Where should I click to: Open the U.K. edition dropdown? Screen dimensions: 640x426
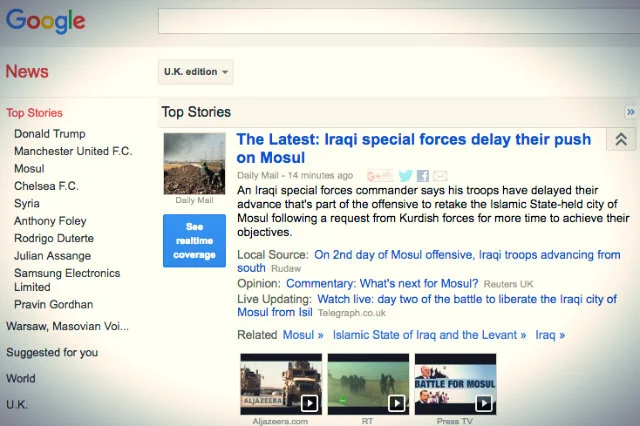pos(196,72)
